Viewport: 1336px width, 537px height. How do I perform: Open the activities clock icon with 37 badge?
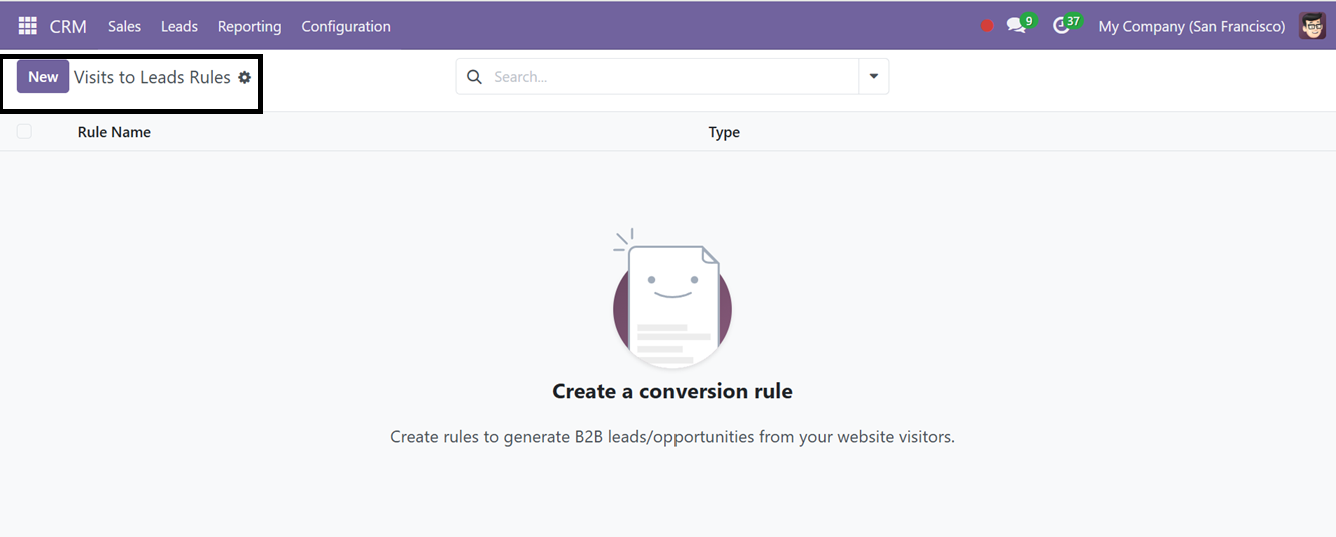[1067, 25]
